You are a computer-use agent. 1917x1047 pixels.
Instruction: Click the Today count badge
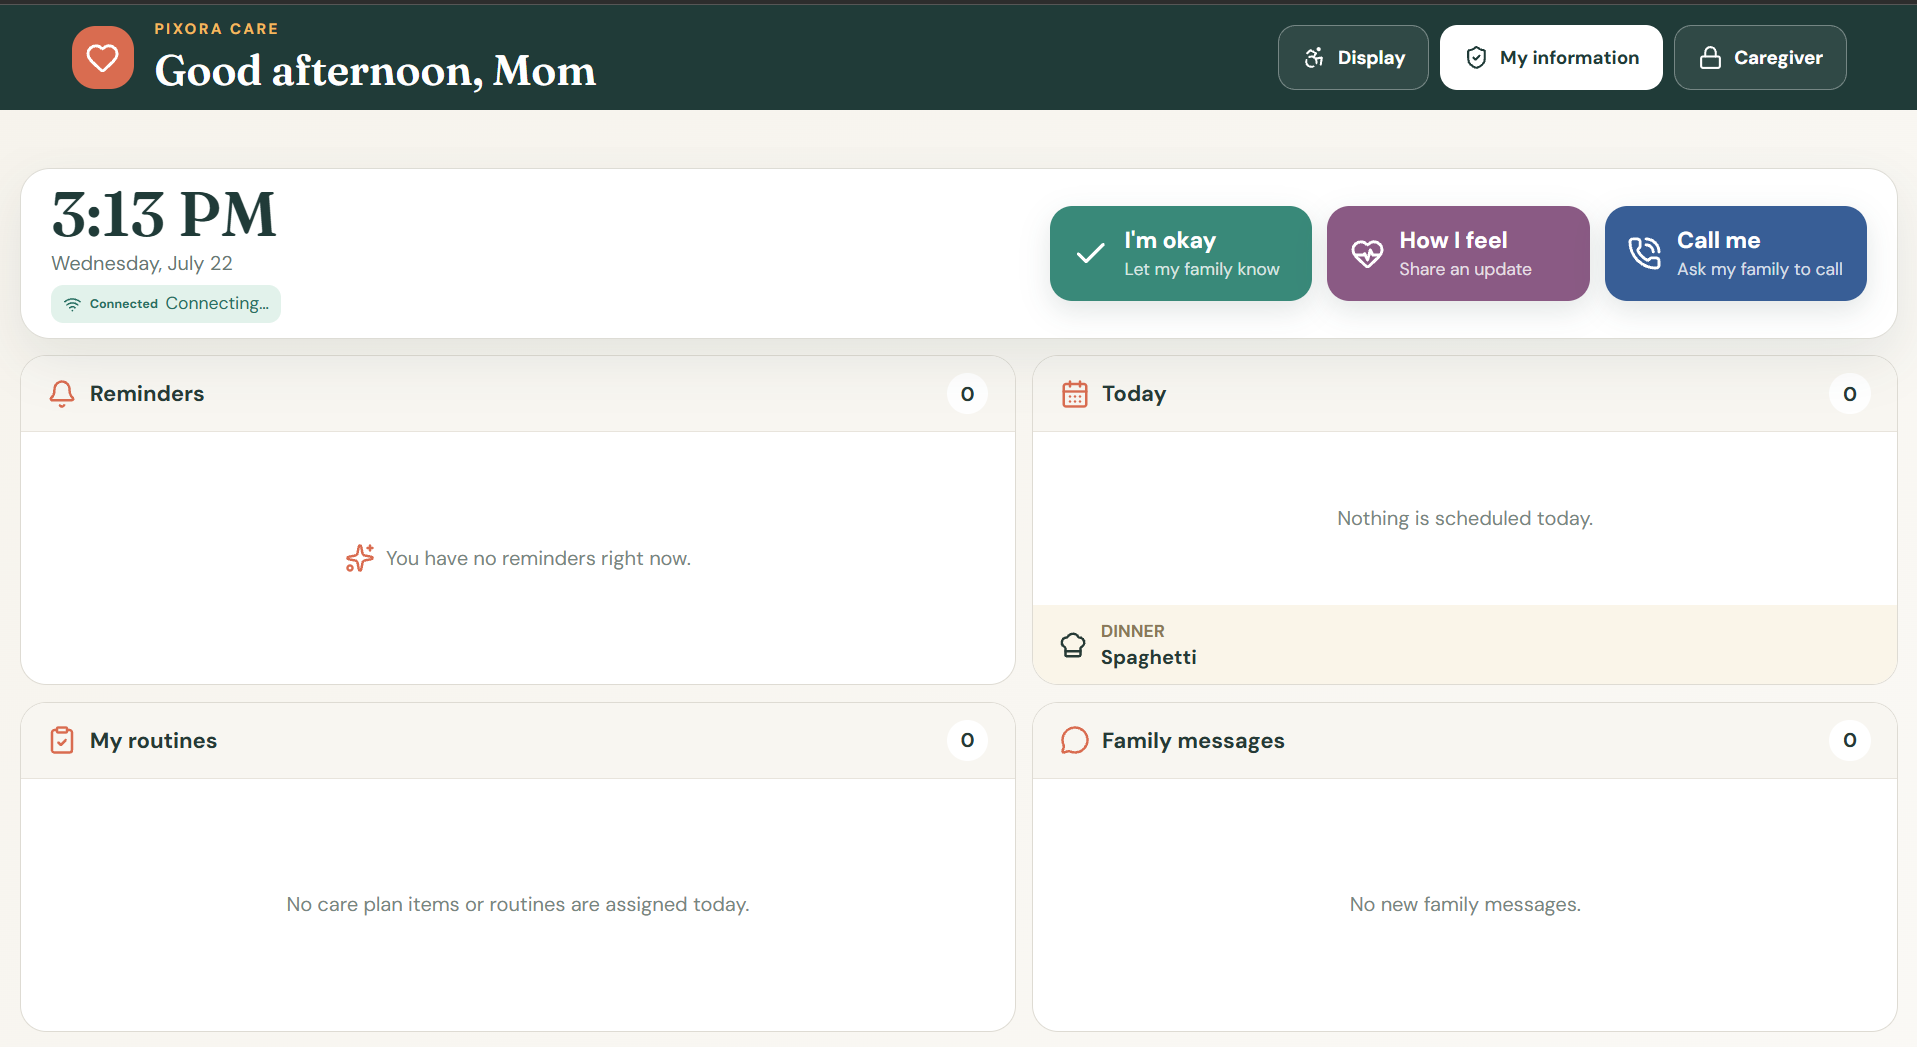point(1850,394)
